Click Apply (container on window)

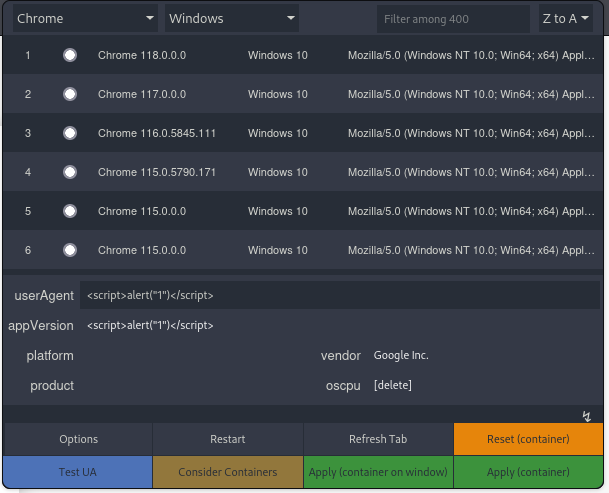(x=378, y=472)
